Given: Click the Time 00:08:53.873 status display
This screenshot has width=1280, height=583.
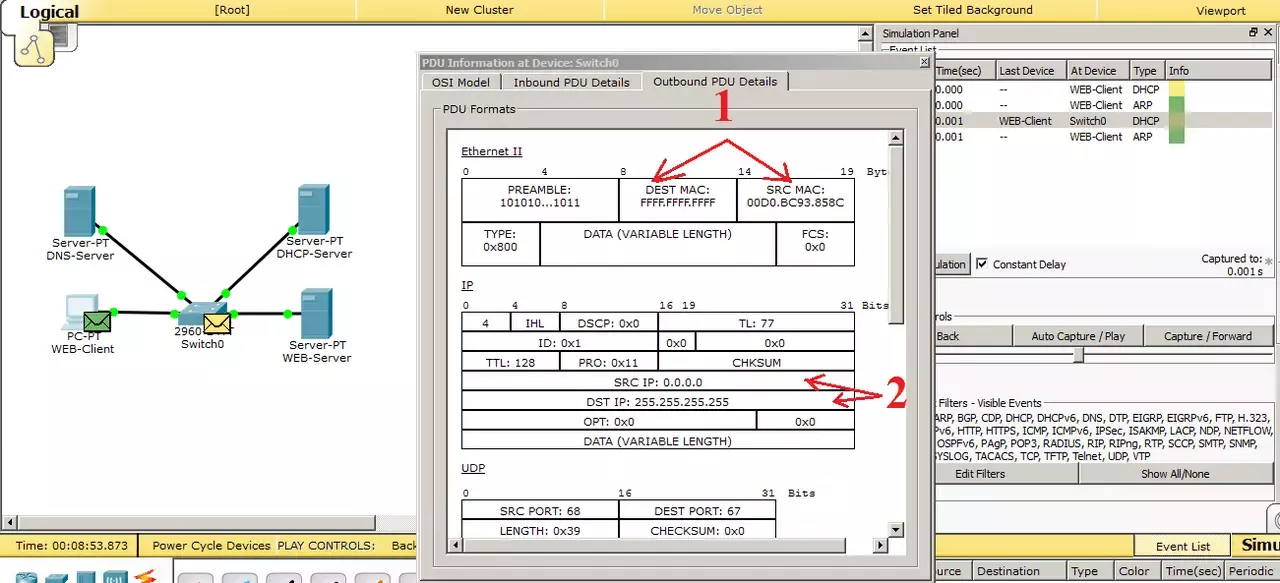Looking at the screenshot, I should [72, 546].
